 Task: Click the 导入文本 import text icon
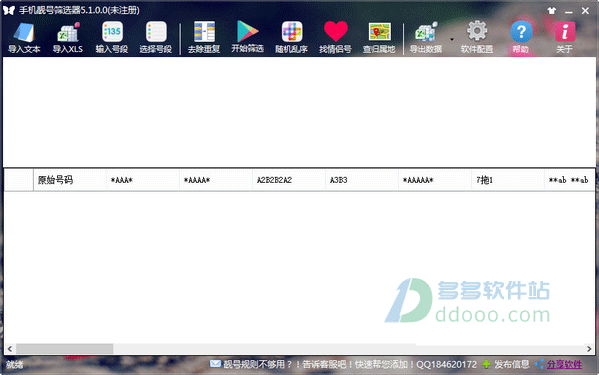tap(24, 37)
